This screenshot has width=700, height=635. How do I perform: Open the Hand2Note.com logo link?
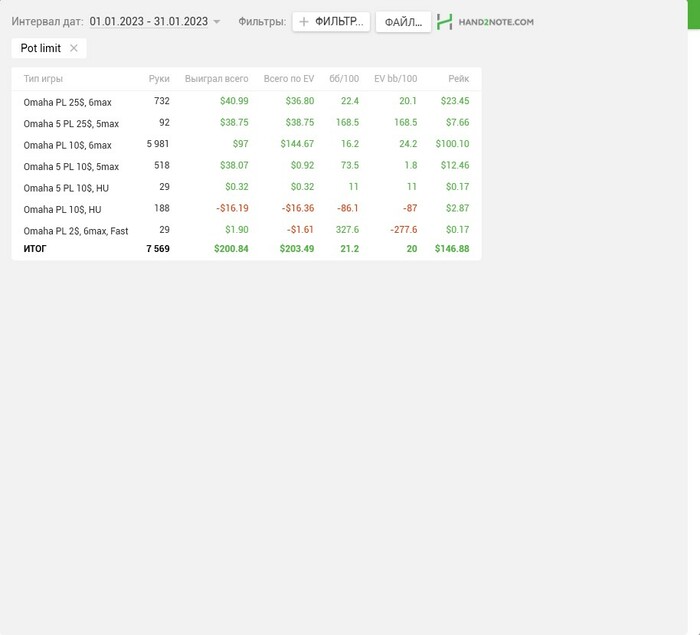[x=485, y=22]
